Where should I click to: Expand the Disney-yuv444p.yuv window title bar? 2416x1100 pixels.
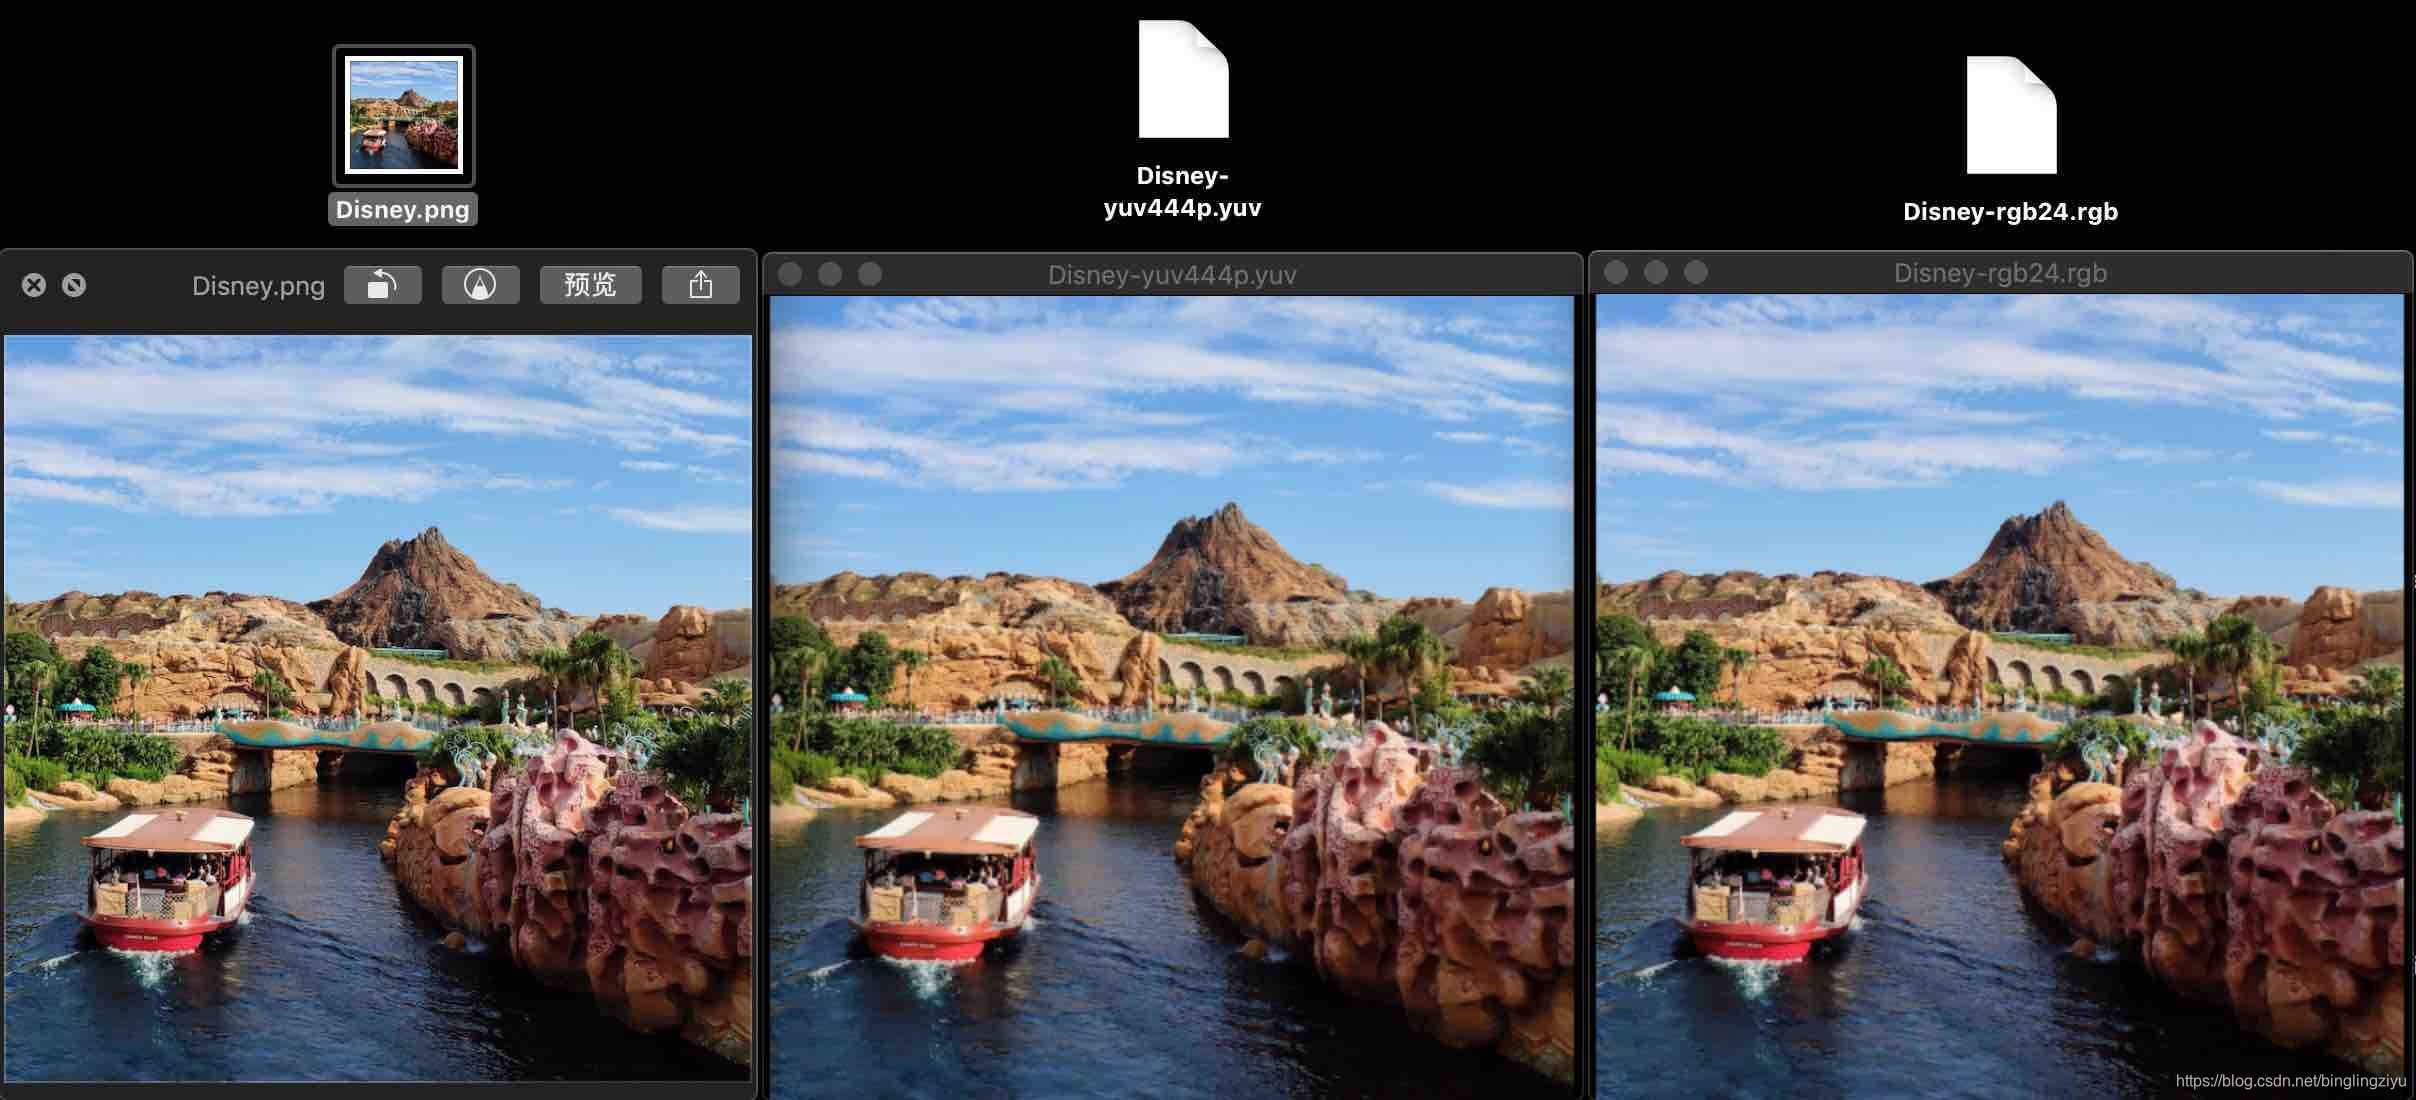click(x=1174, y=273)
